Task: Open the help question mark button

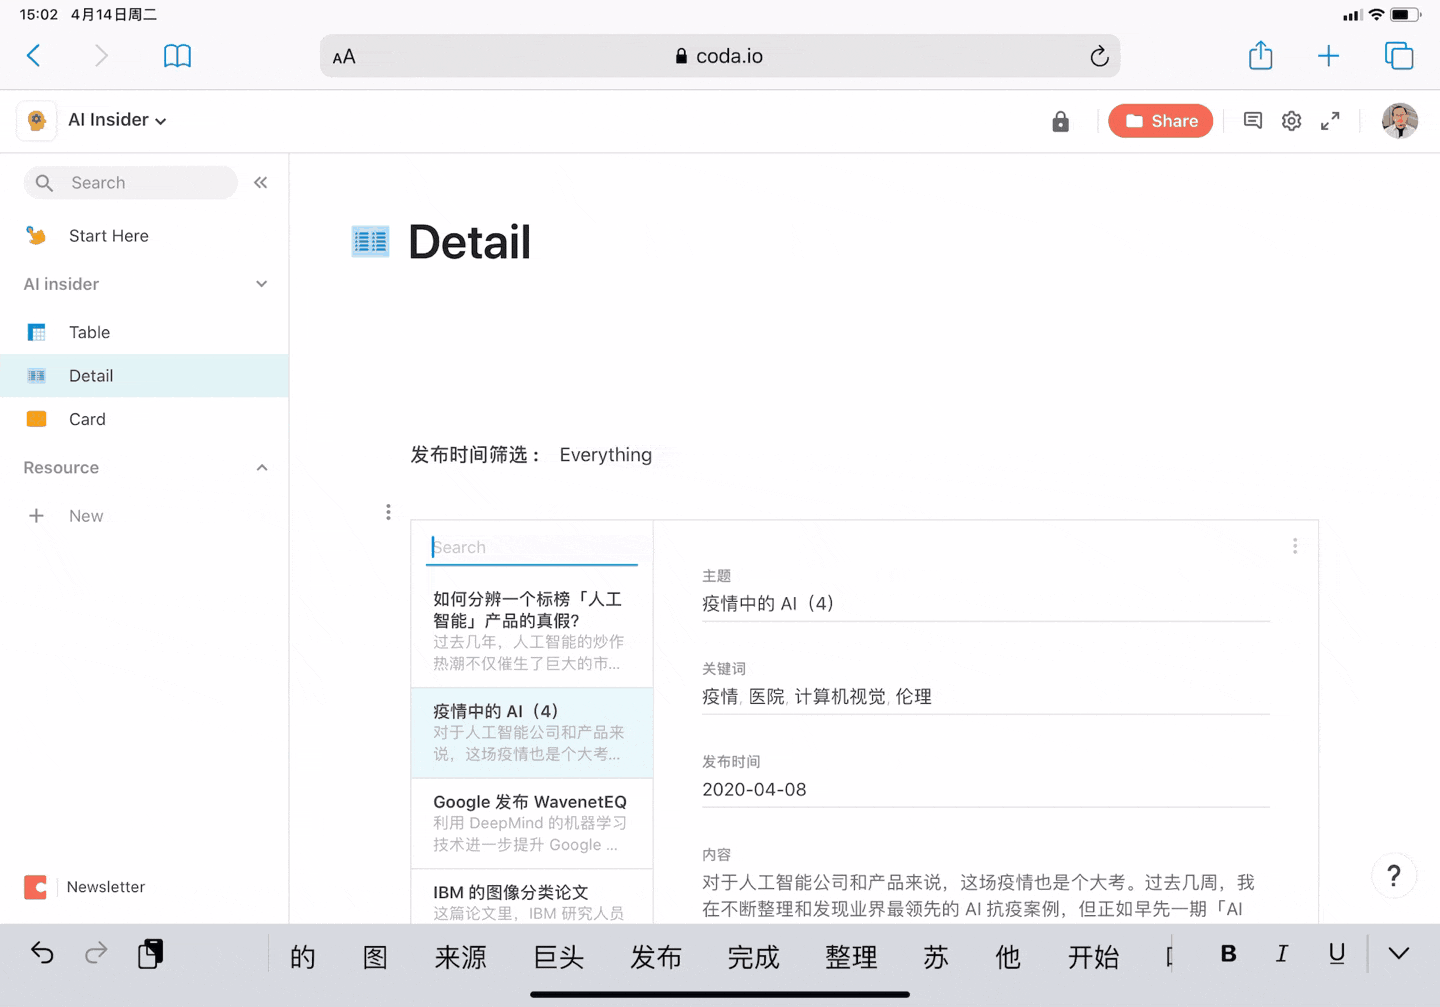Action: coord(1394,876)
